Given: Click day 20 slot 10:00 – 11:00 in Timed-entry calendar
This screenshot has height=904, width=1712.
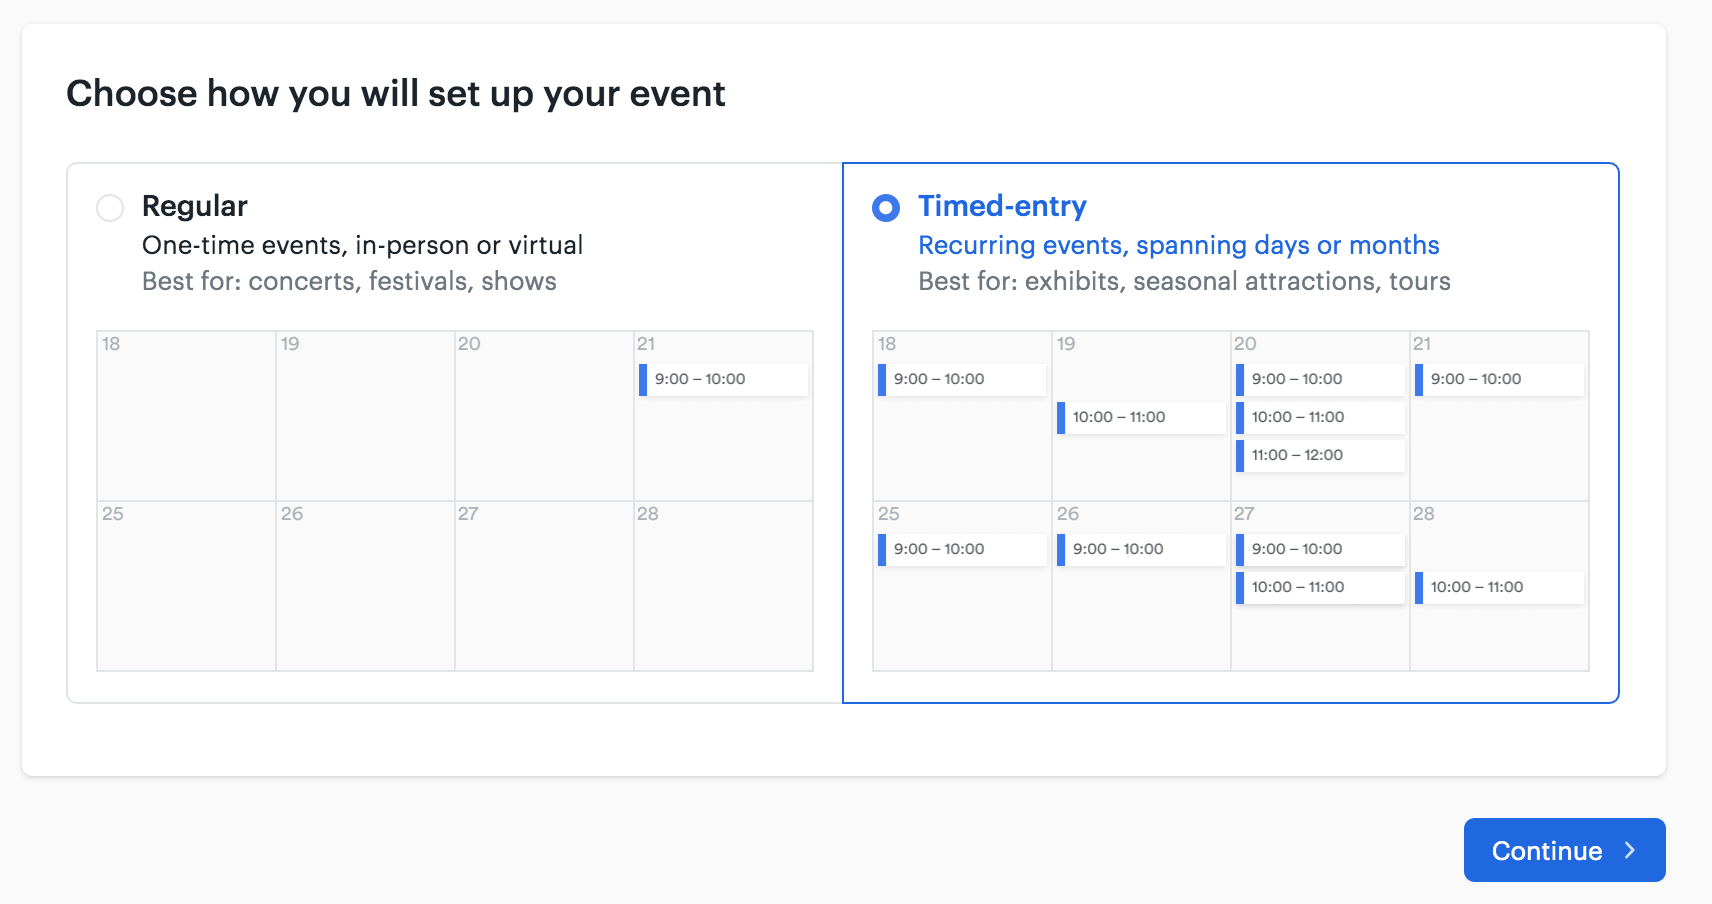Looking at the screenshot, I should [x=1320, y=417].
